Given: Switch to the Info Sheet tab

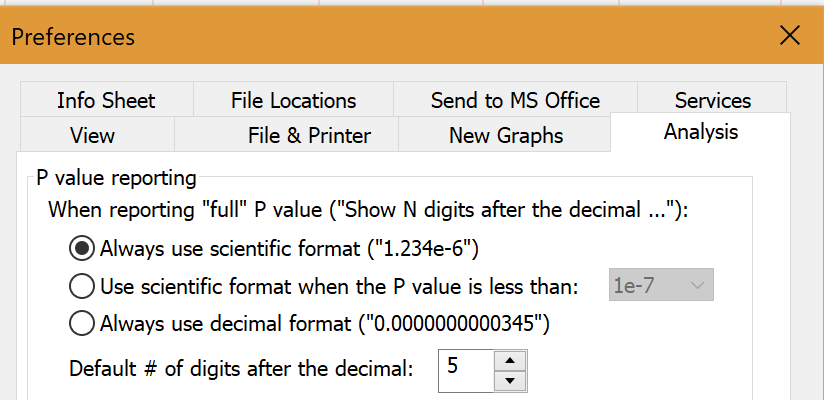Looking at the screenshot, I should 106,100.
